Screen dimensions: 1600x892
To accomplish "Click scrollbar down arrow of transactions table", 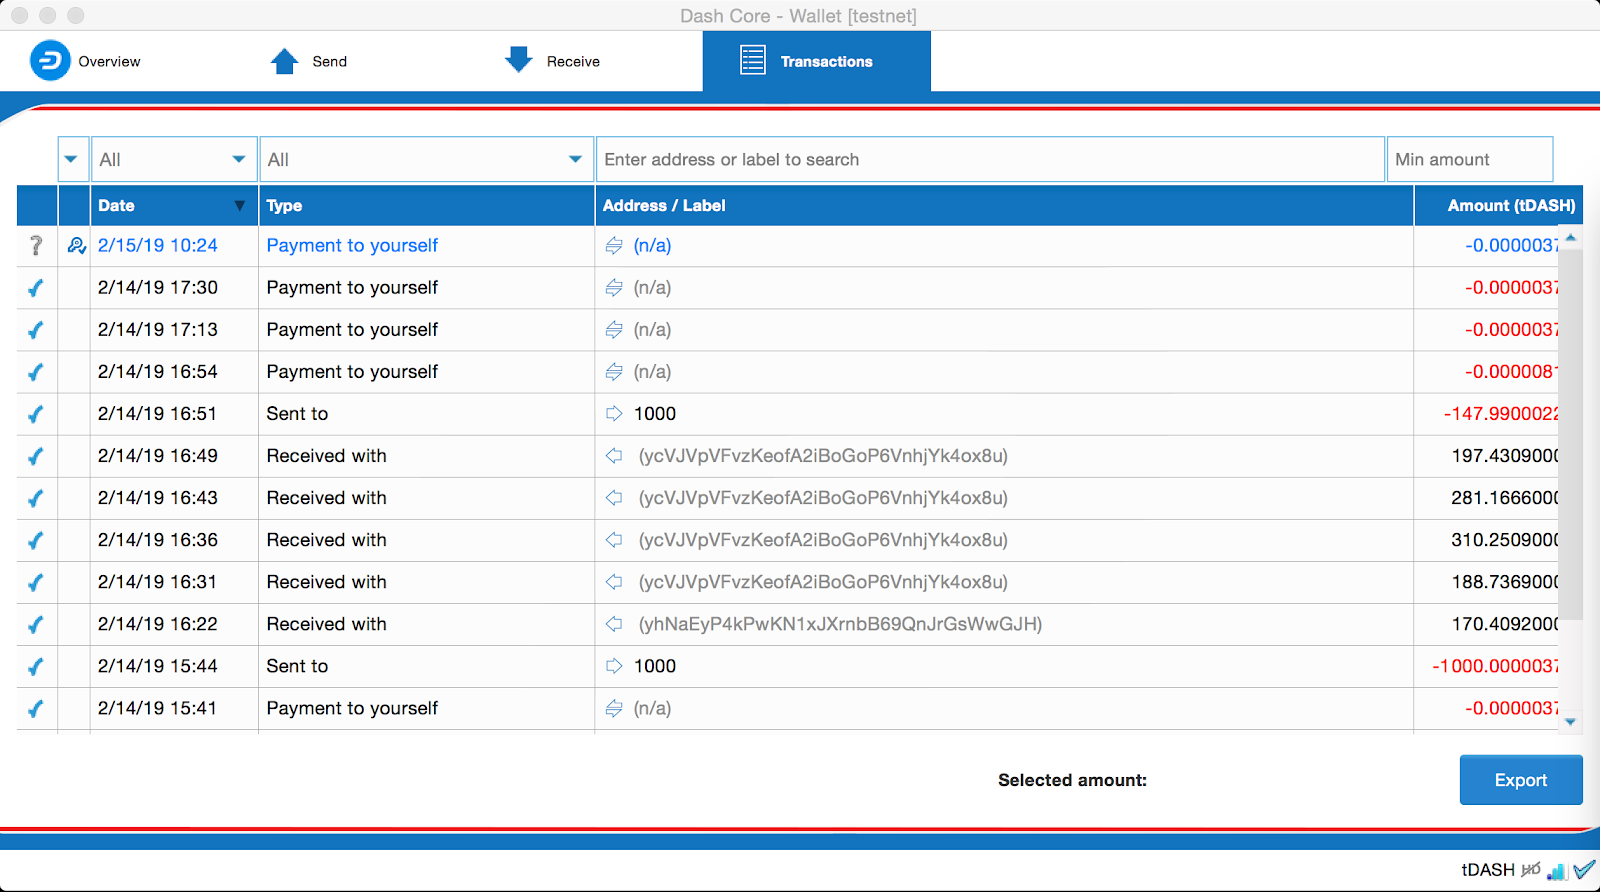I will tap(1571, 721).
